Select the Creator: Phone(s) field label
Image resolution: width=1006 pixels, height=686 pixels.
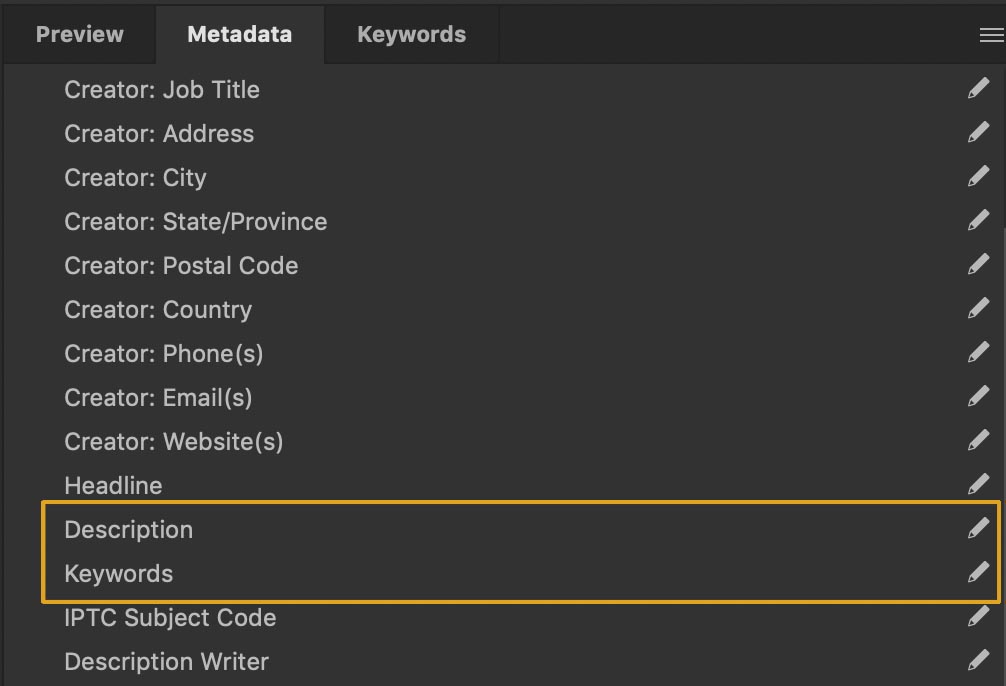click(x=164, y=354)
